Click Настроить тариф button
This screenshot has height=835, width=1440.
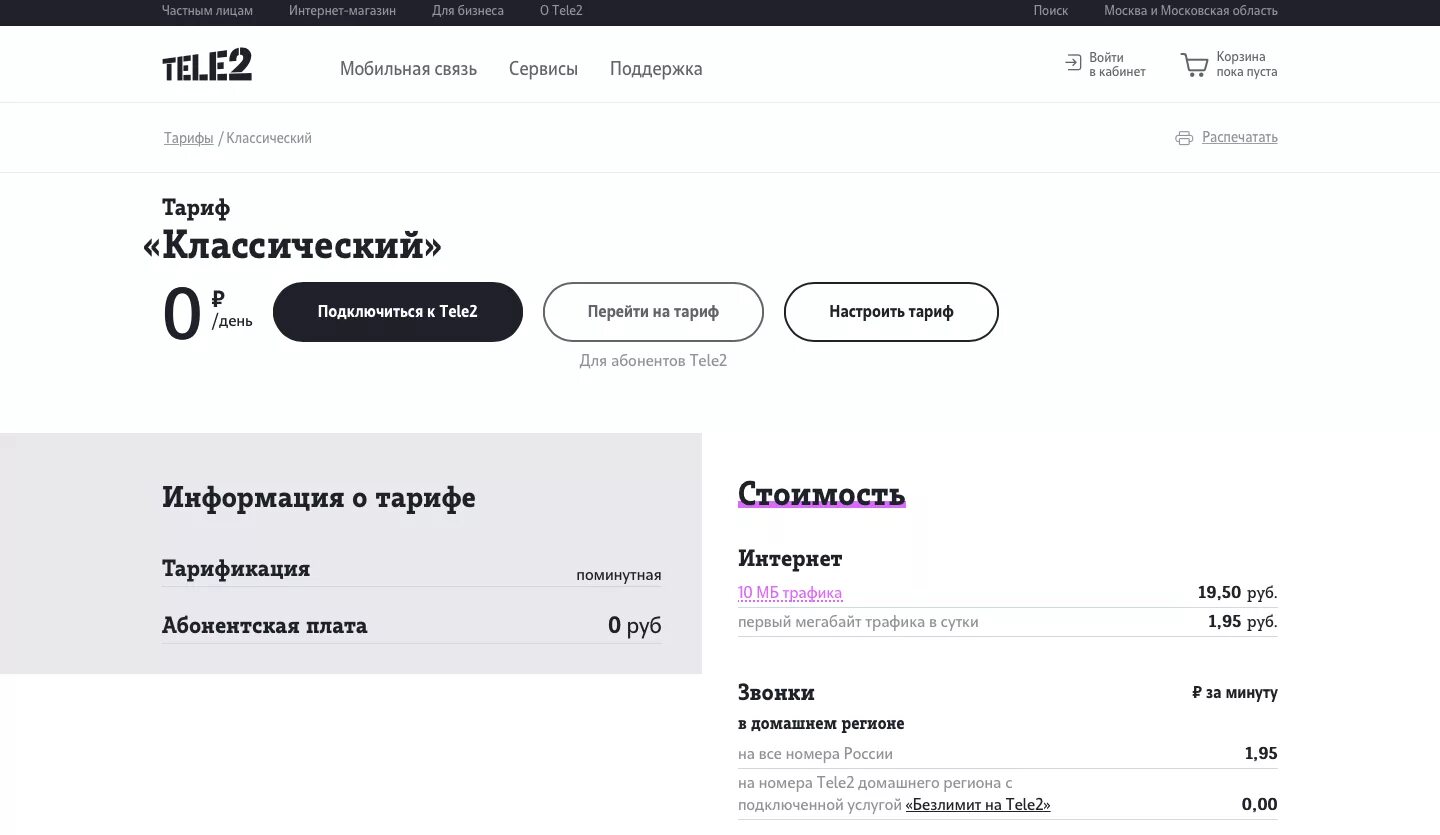891,312
